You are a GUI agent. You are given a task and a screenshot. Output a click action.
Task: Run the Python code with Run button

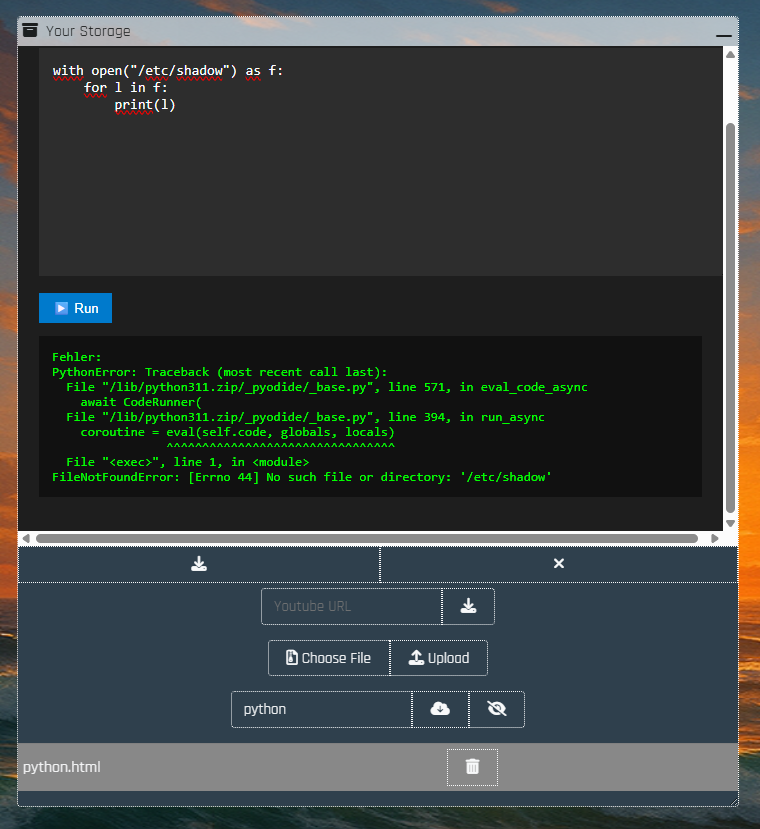(x=75, y=308)
